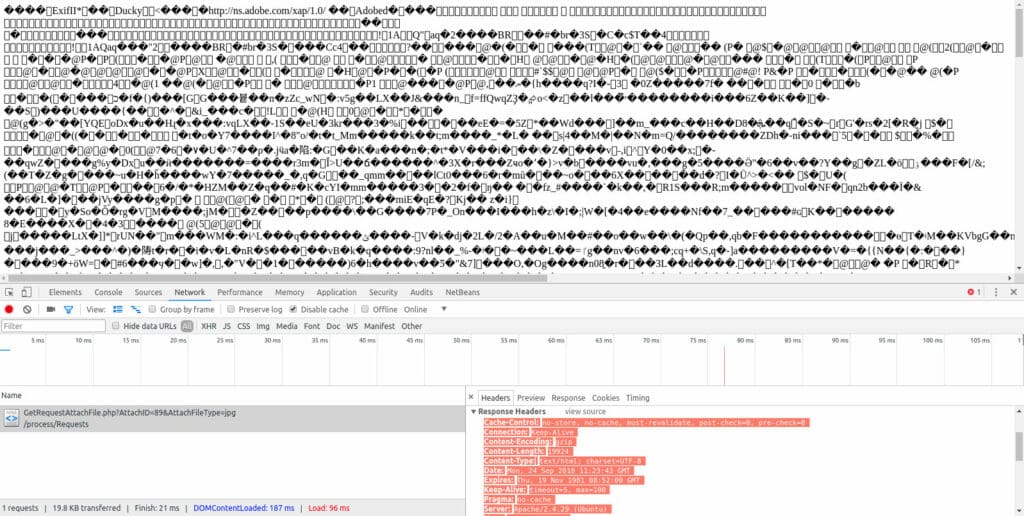Click the view source link
The width and height of the screenshot is (1024, 516).
click(x=585, y=411)
